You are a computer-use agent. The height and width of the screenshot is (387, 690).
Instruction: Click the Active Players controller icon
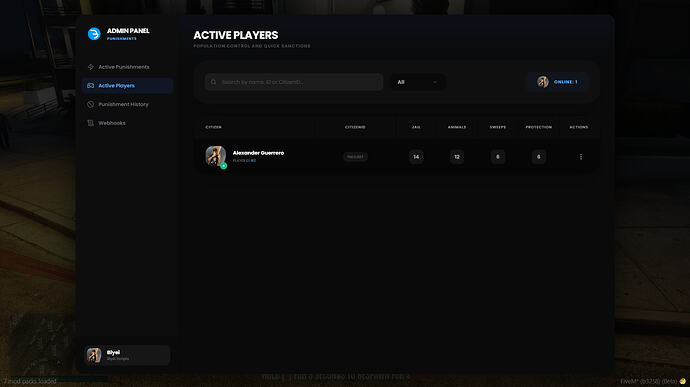[90, 85]
